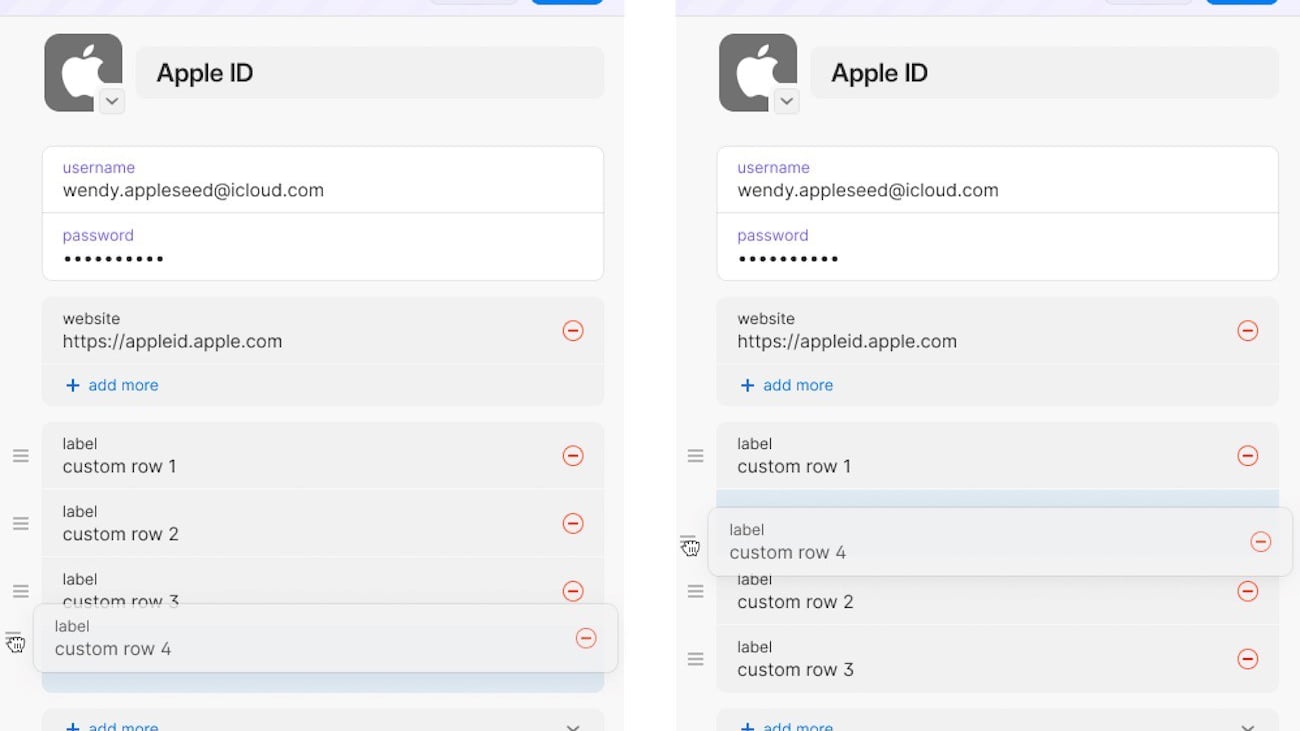Screen dimensions: 1300x731
Task: Open icon chooser dropdown in right panel
Action: 787,101
